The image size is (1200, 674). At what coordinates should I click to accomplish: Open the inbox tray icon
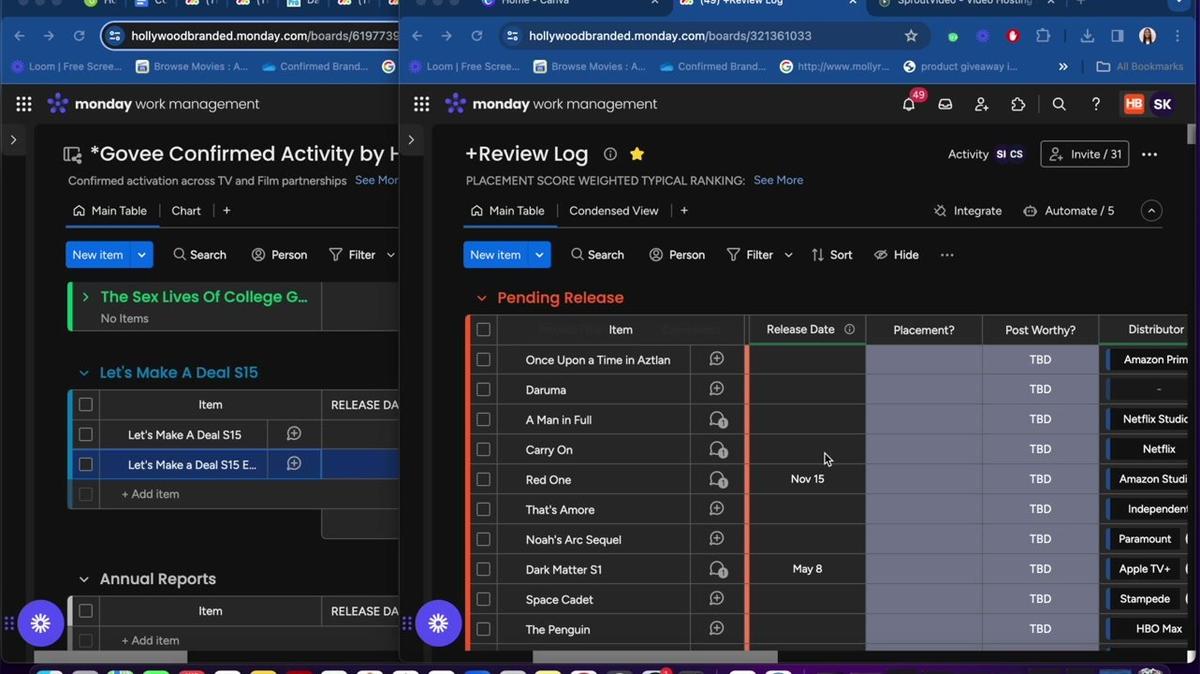click(x=945, y=104)
